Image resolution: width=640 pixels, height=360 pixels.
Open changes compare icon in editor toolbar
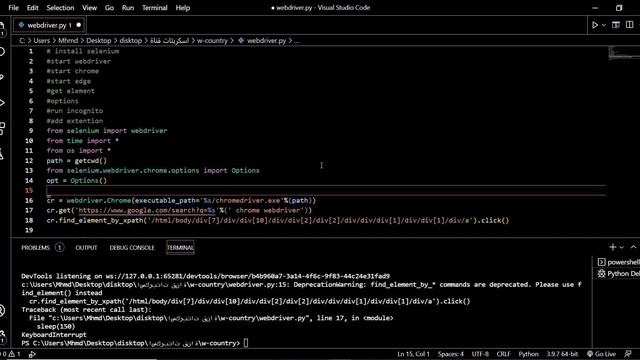tap(616, 25)
